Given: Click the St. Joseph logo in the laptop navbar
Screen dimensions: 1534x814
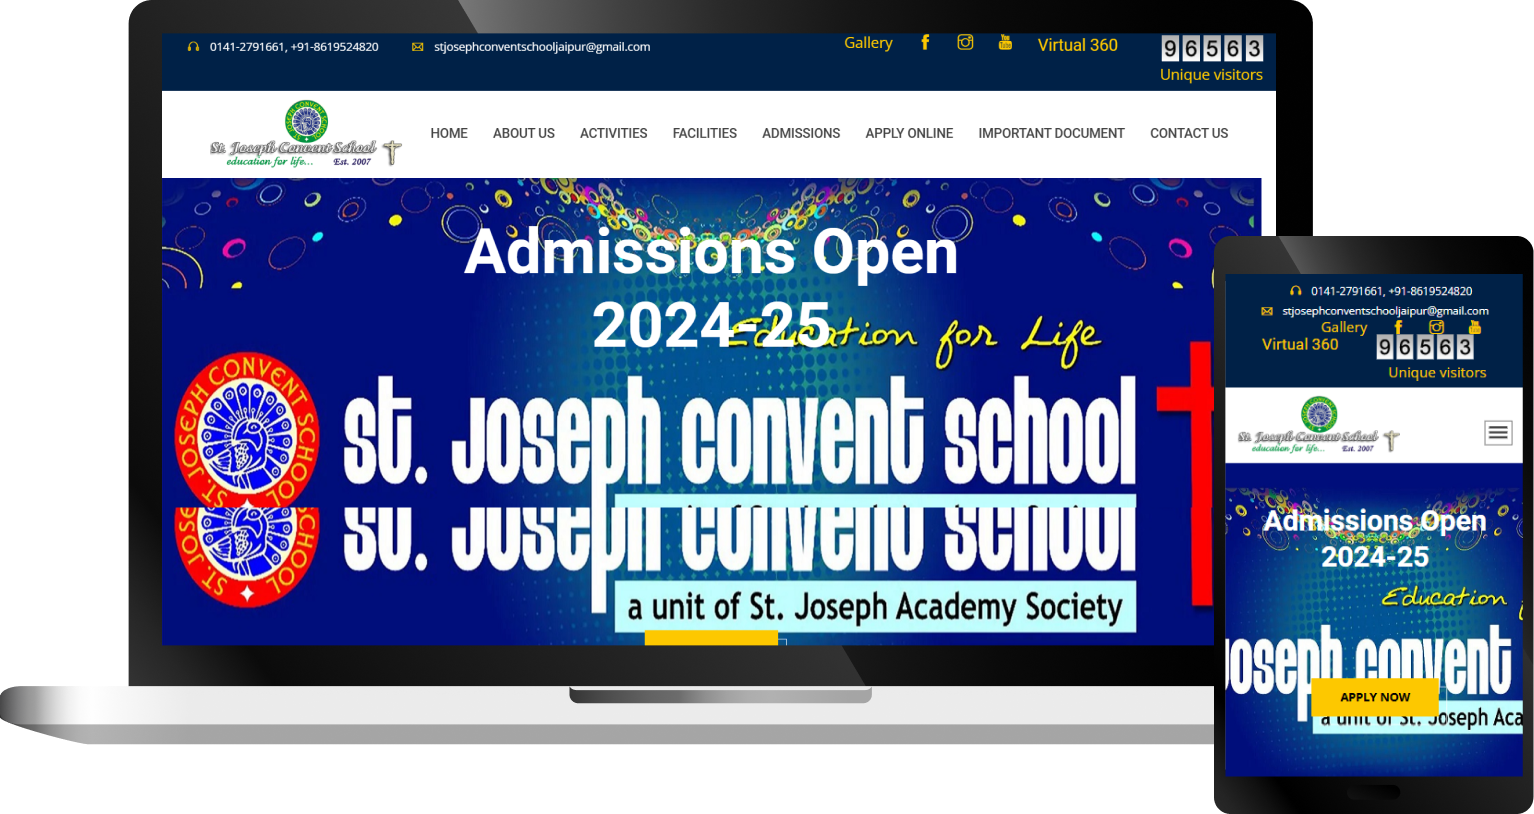Looking at the screenshot, I should pyautogui.click(x=305, y=134).
